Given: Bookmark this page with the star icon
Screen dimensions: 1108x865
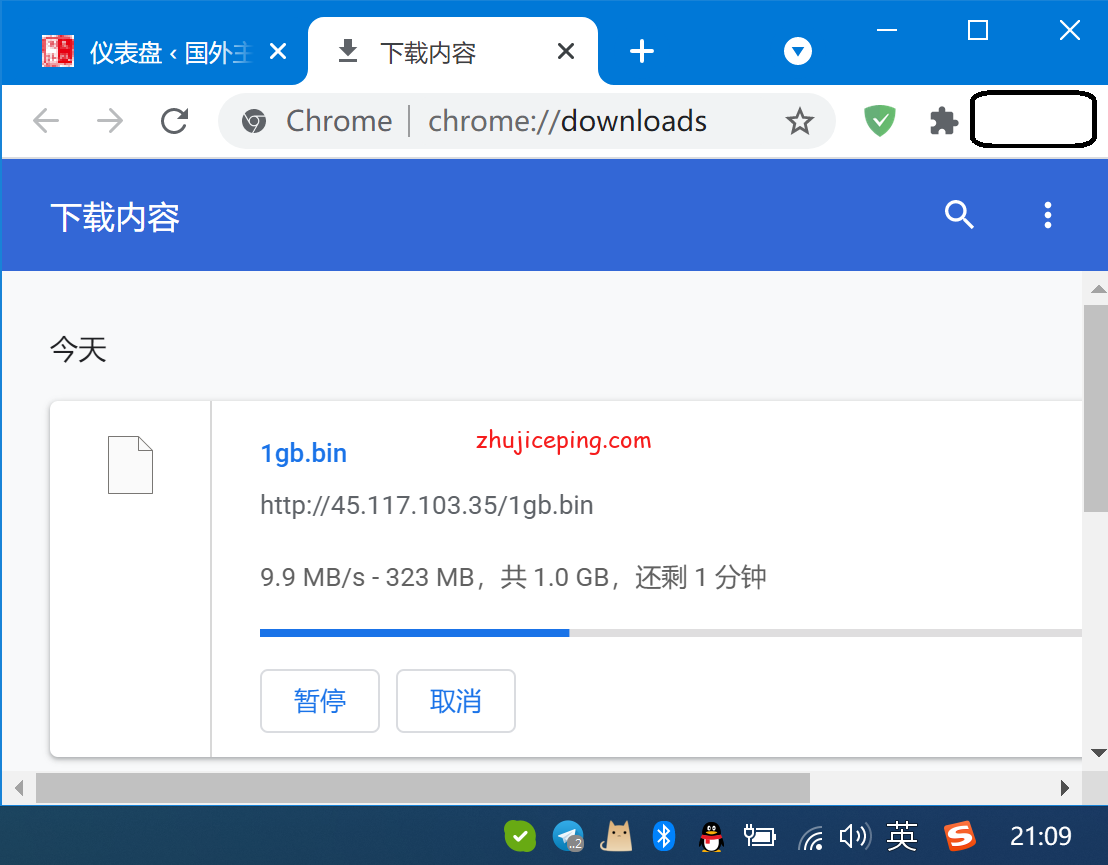Looking at the screenshot, I should tap(799, 122).
